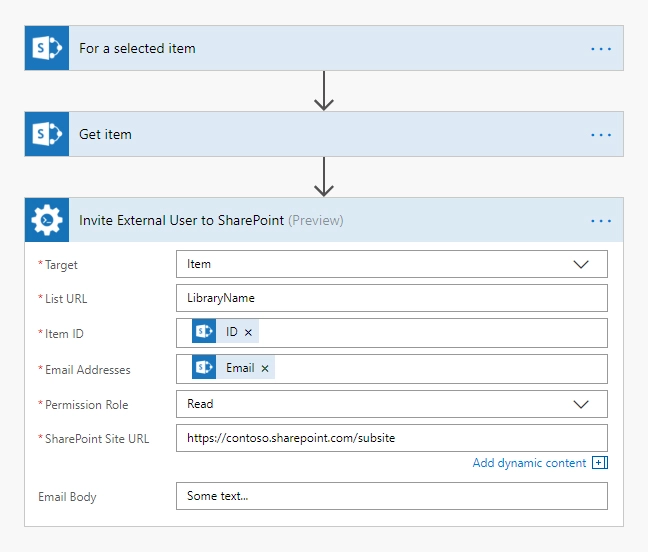648x552 pixels.
Task: Open ellipsis menu for 'Get item' step
Action: [x=601, y=135]
